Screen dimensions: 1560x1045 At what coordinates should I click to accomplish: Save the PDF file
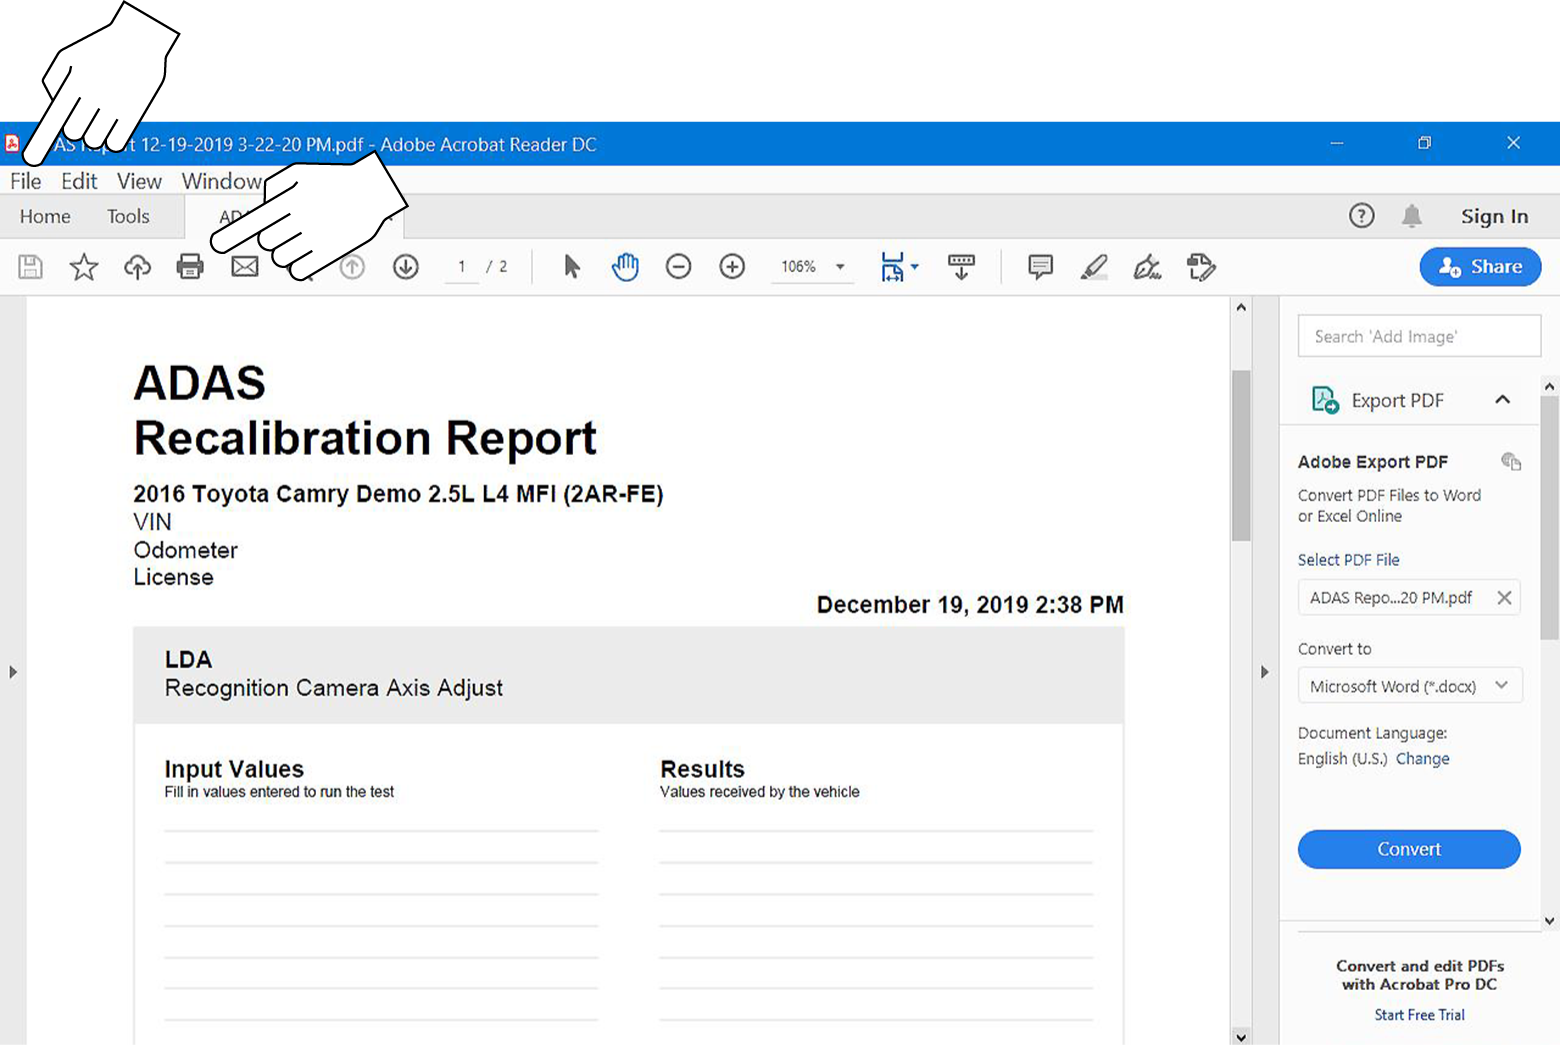(x=29, y=266)
